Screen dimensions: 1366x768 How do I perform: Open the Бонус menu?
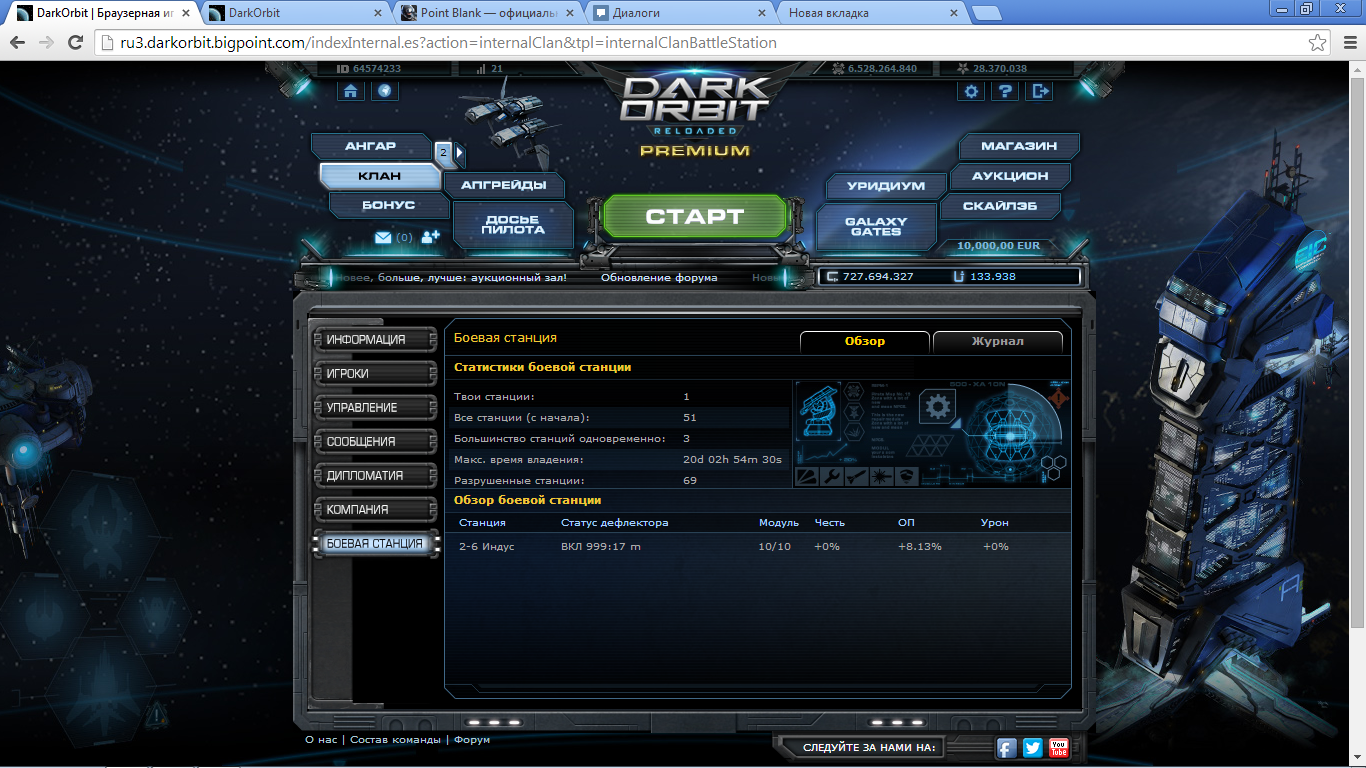pyautogui.click(x=388, y=205)
